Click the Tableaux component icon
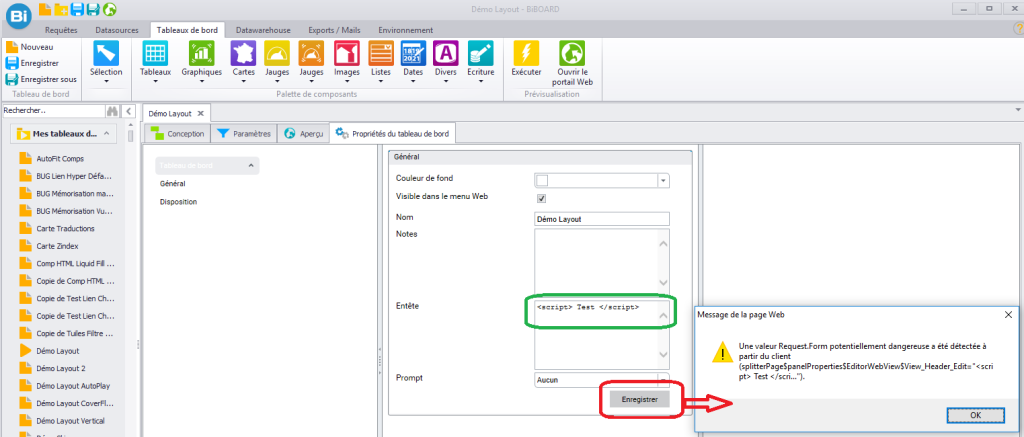This screenshot has height=437, width=1024. [x=155, y=54]
